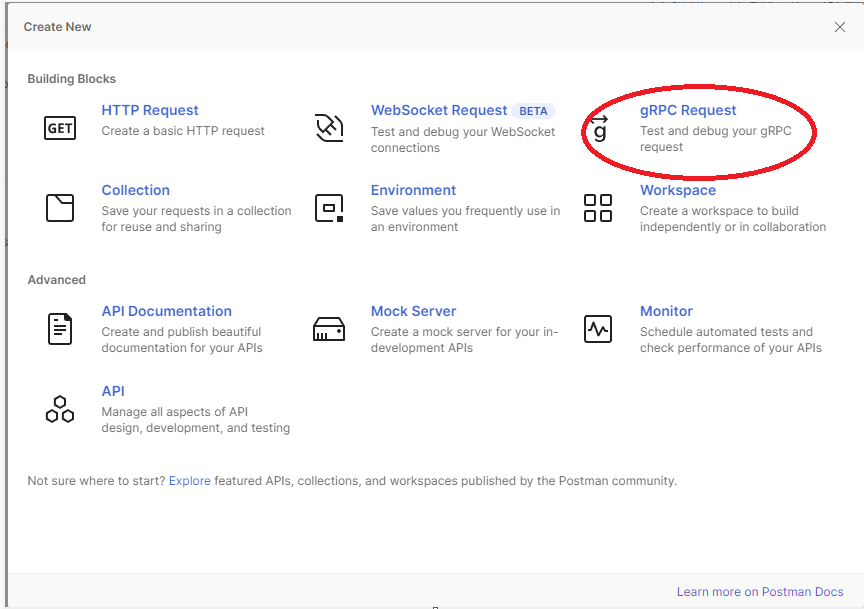864x609 pixels.
Task: Click the 'Building Blocks' section heading
Action: pos(72,79)
